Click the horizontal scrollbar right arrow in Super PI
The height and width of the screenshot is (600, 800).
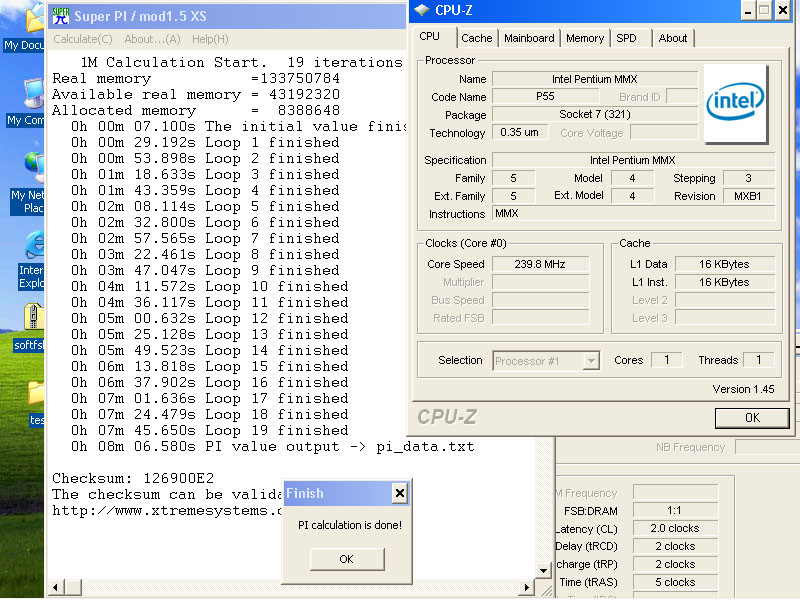[x=527, y=588]
